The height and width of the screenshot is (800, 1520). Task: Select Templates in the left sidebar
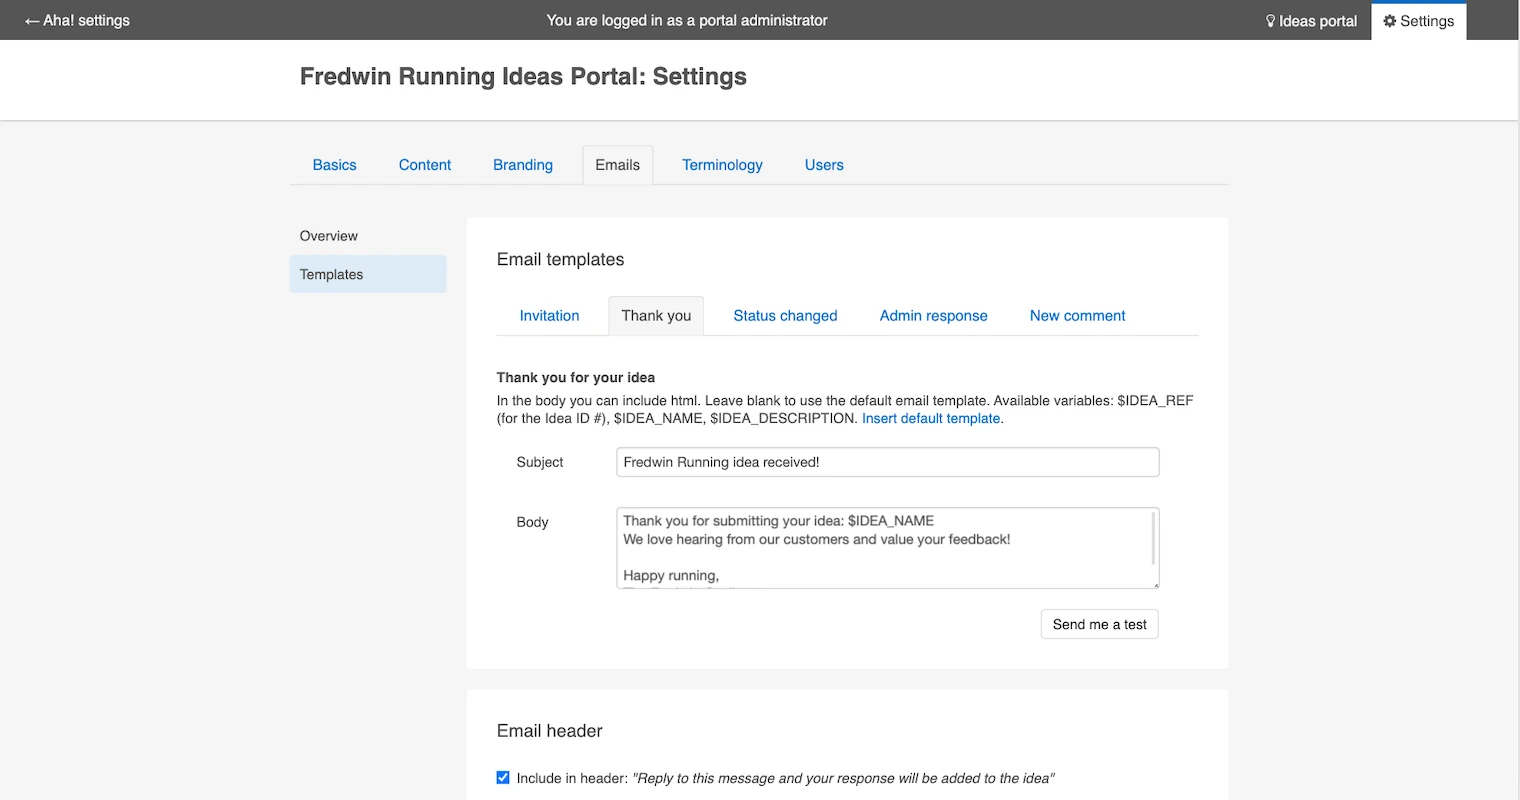click(331, 274)
